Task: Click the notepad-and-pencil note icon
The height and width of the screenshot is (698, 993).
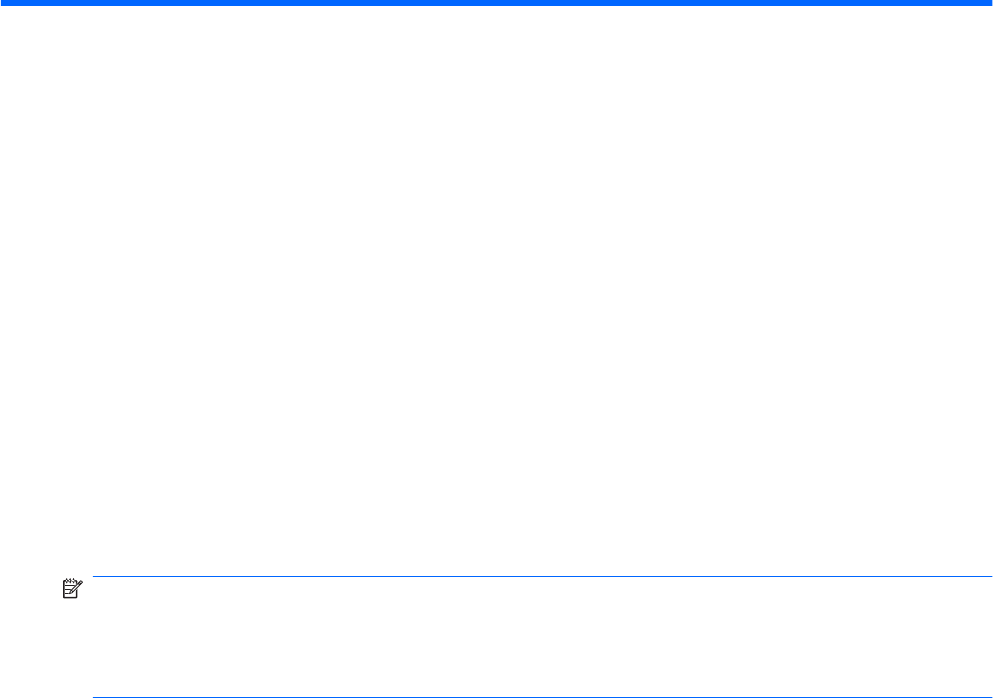Action: (x=72, y=588)
